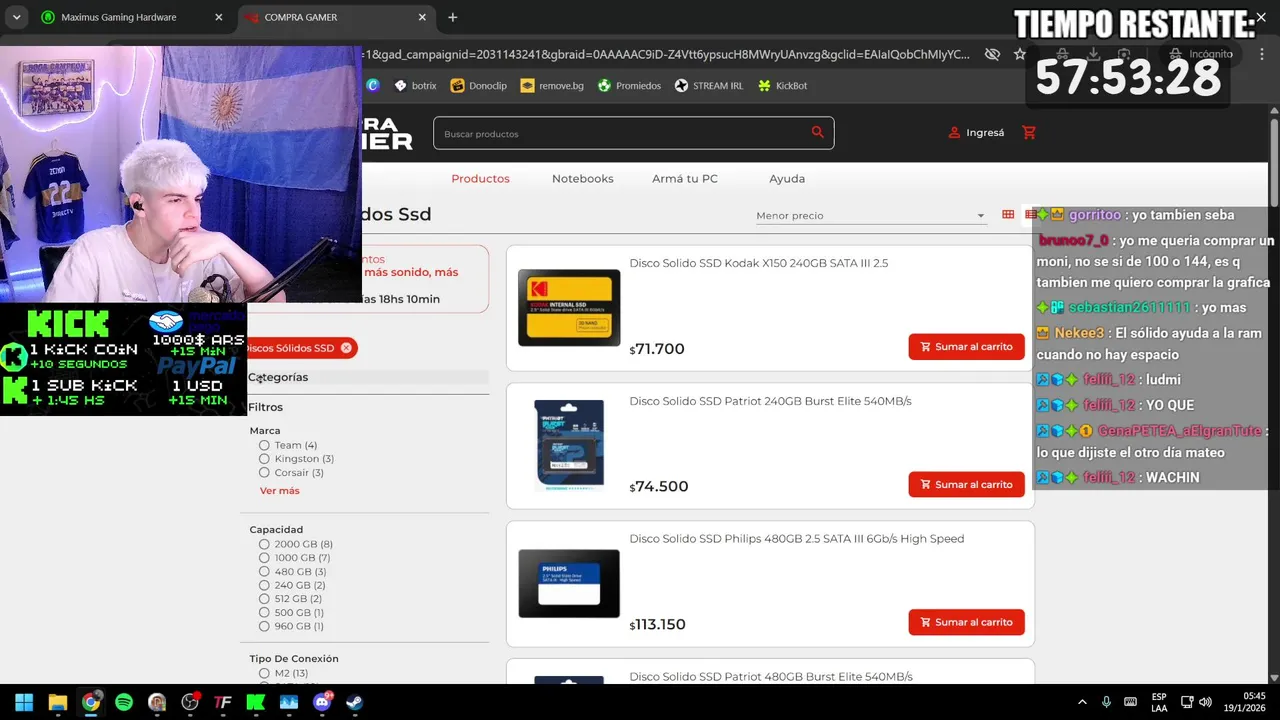Go to Armá tu PC

685,179
